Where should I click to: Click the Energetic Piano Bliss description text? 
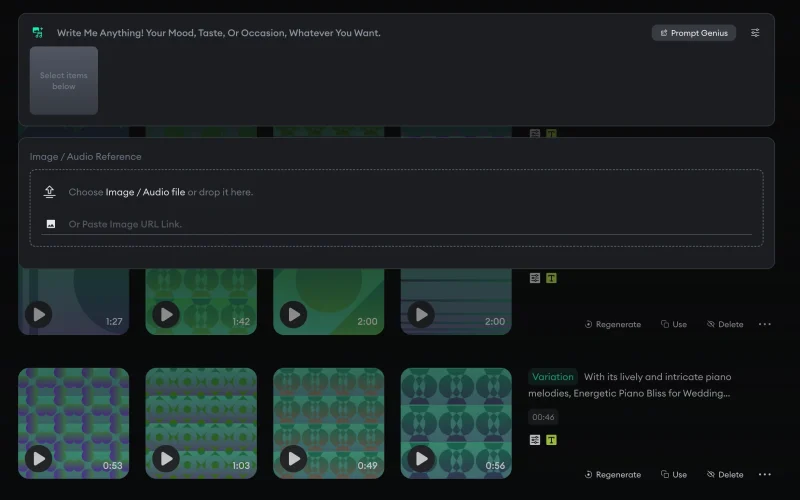[x=631, y=385]
